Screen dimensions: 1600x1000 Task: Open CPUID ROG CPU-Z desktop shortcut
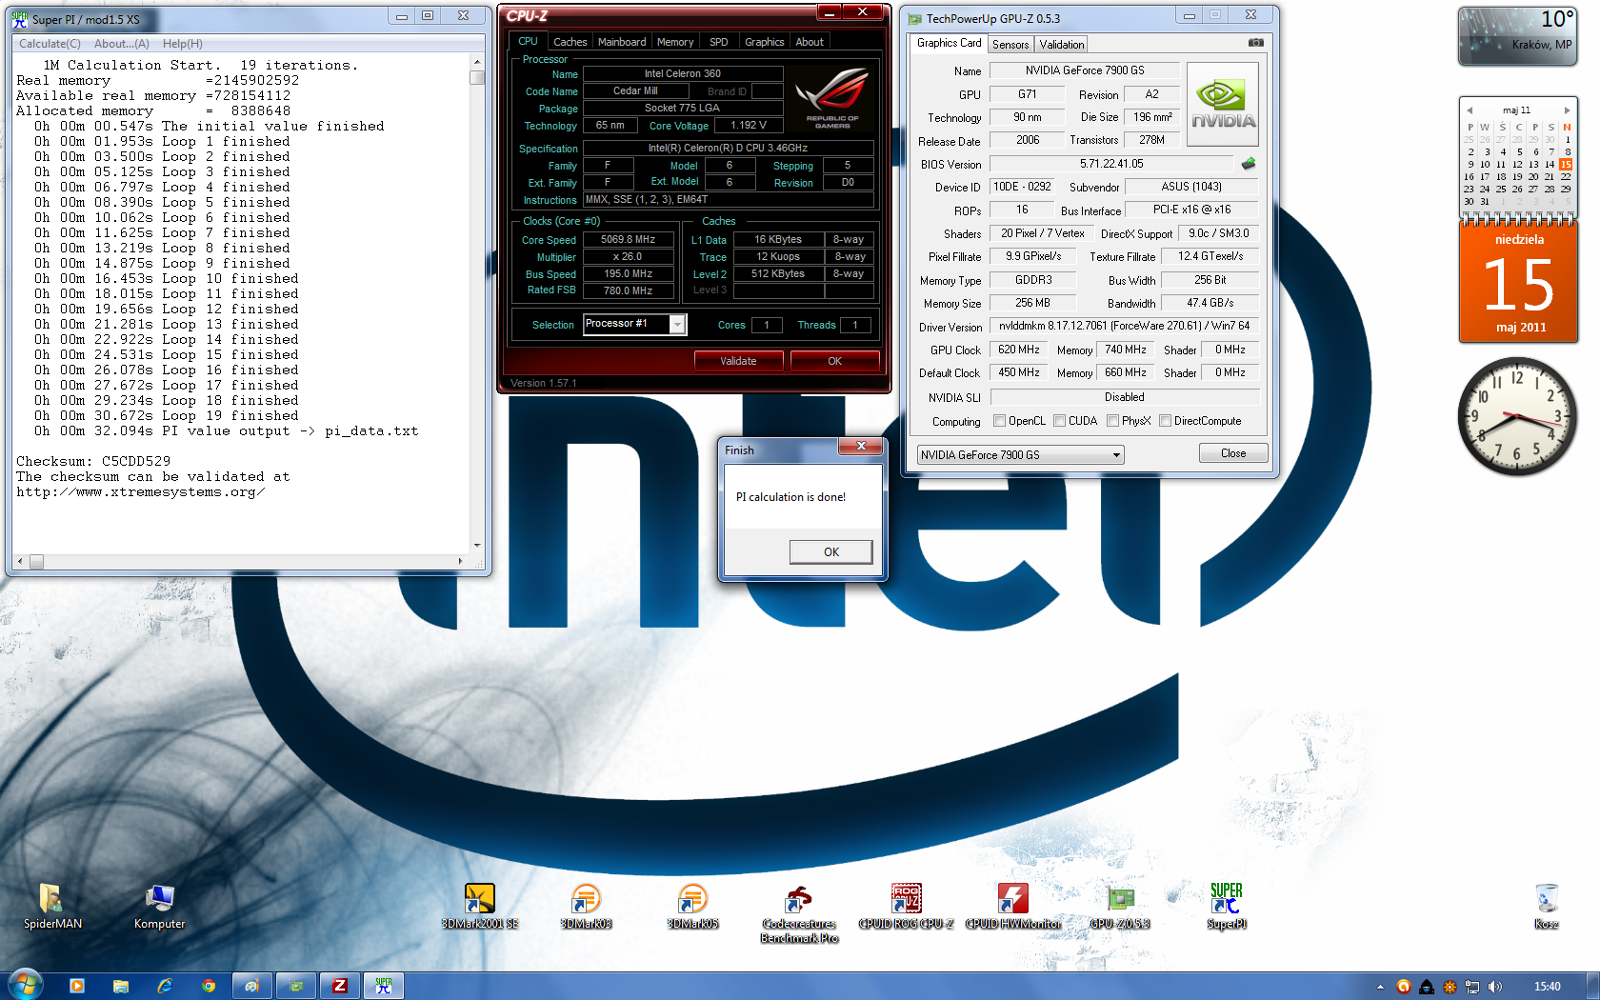click(906, 906)
